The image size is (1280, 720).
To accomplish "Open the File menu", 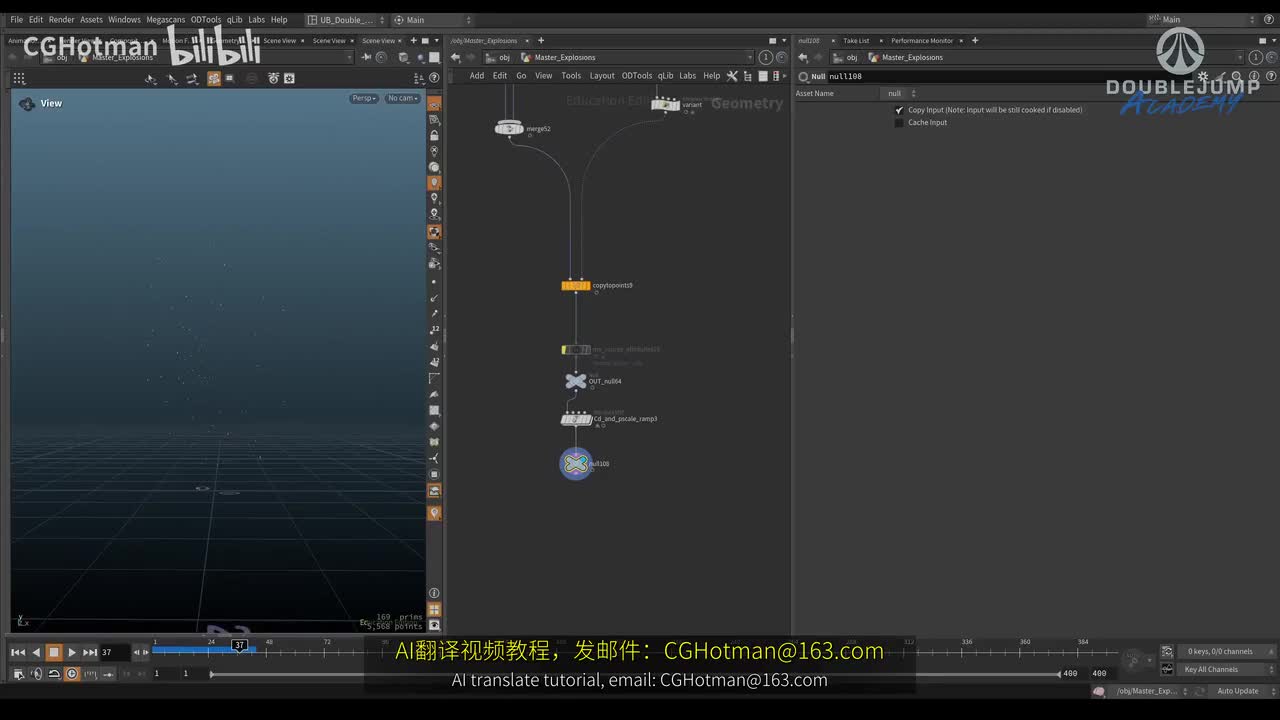I will (x=16, y=19).
